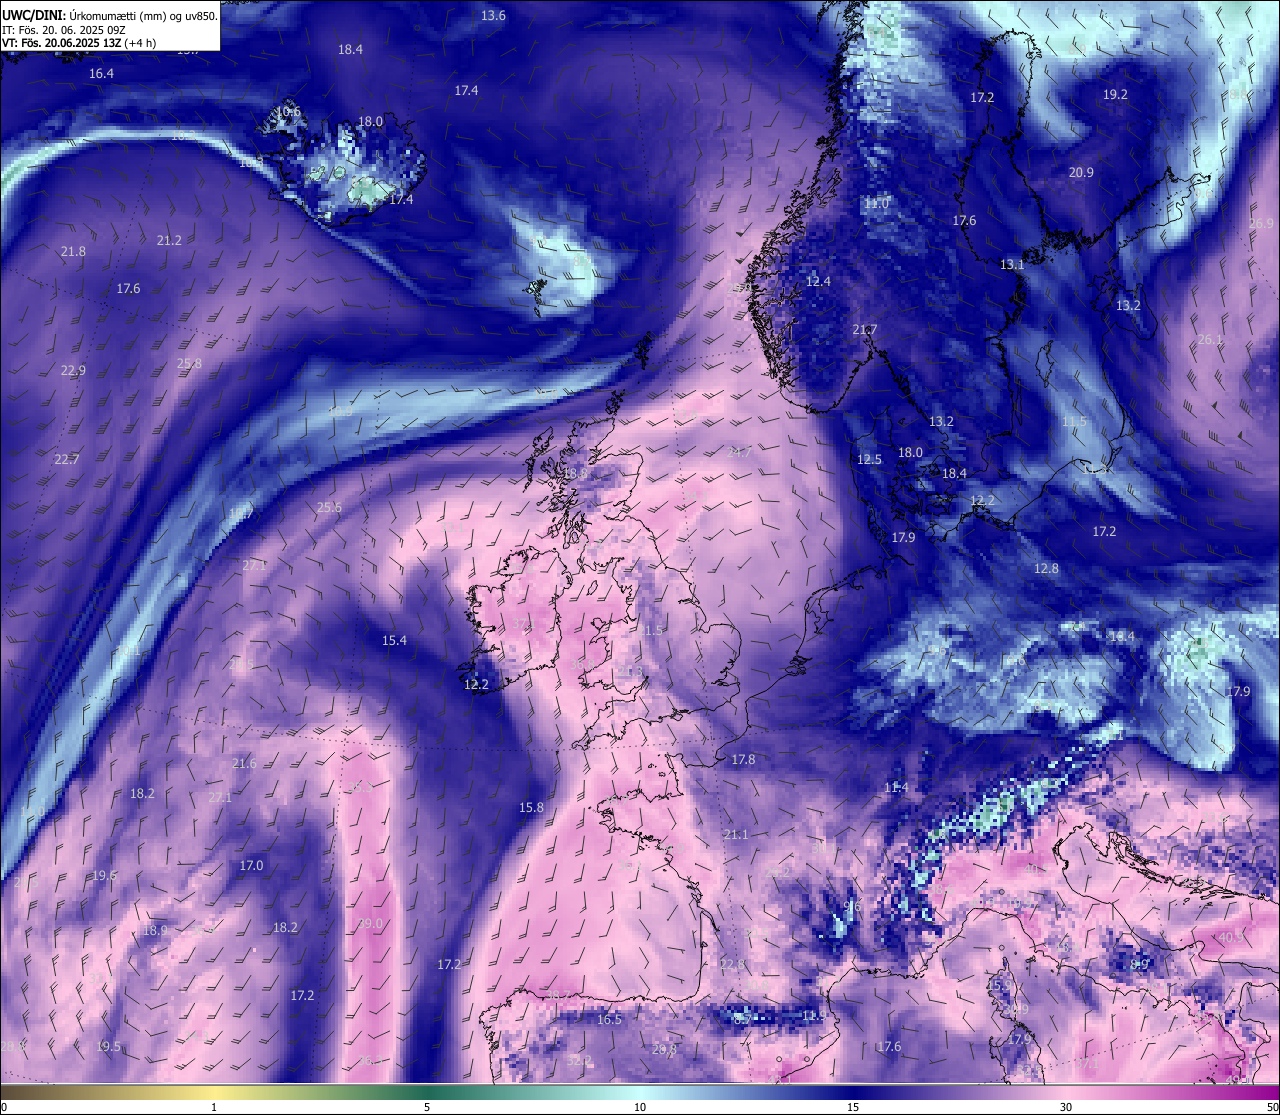Select the 25.8 value label

189,364
